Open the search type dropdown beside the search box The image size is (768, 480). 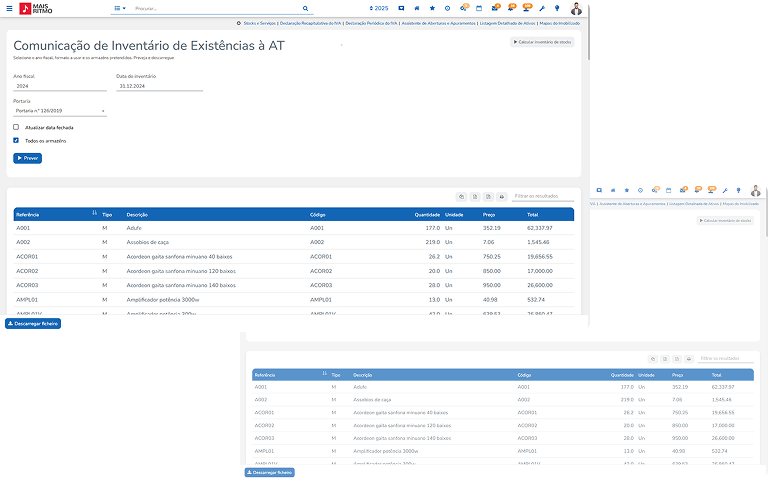pos(119,8)
